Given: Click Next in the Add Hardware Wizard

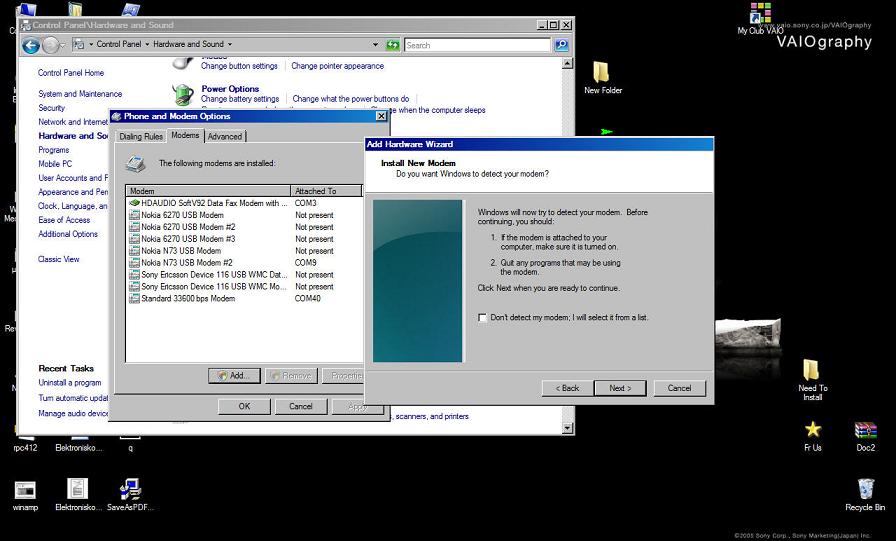Looking at the screenshot, I should pyautogui.click(x=619, y=388).
